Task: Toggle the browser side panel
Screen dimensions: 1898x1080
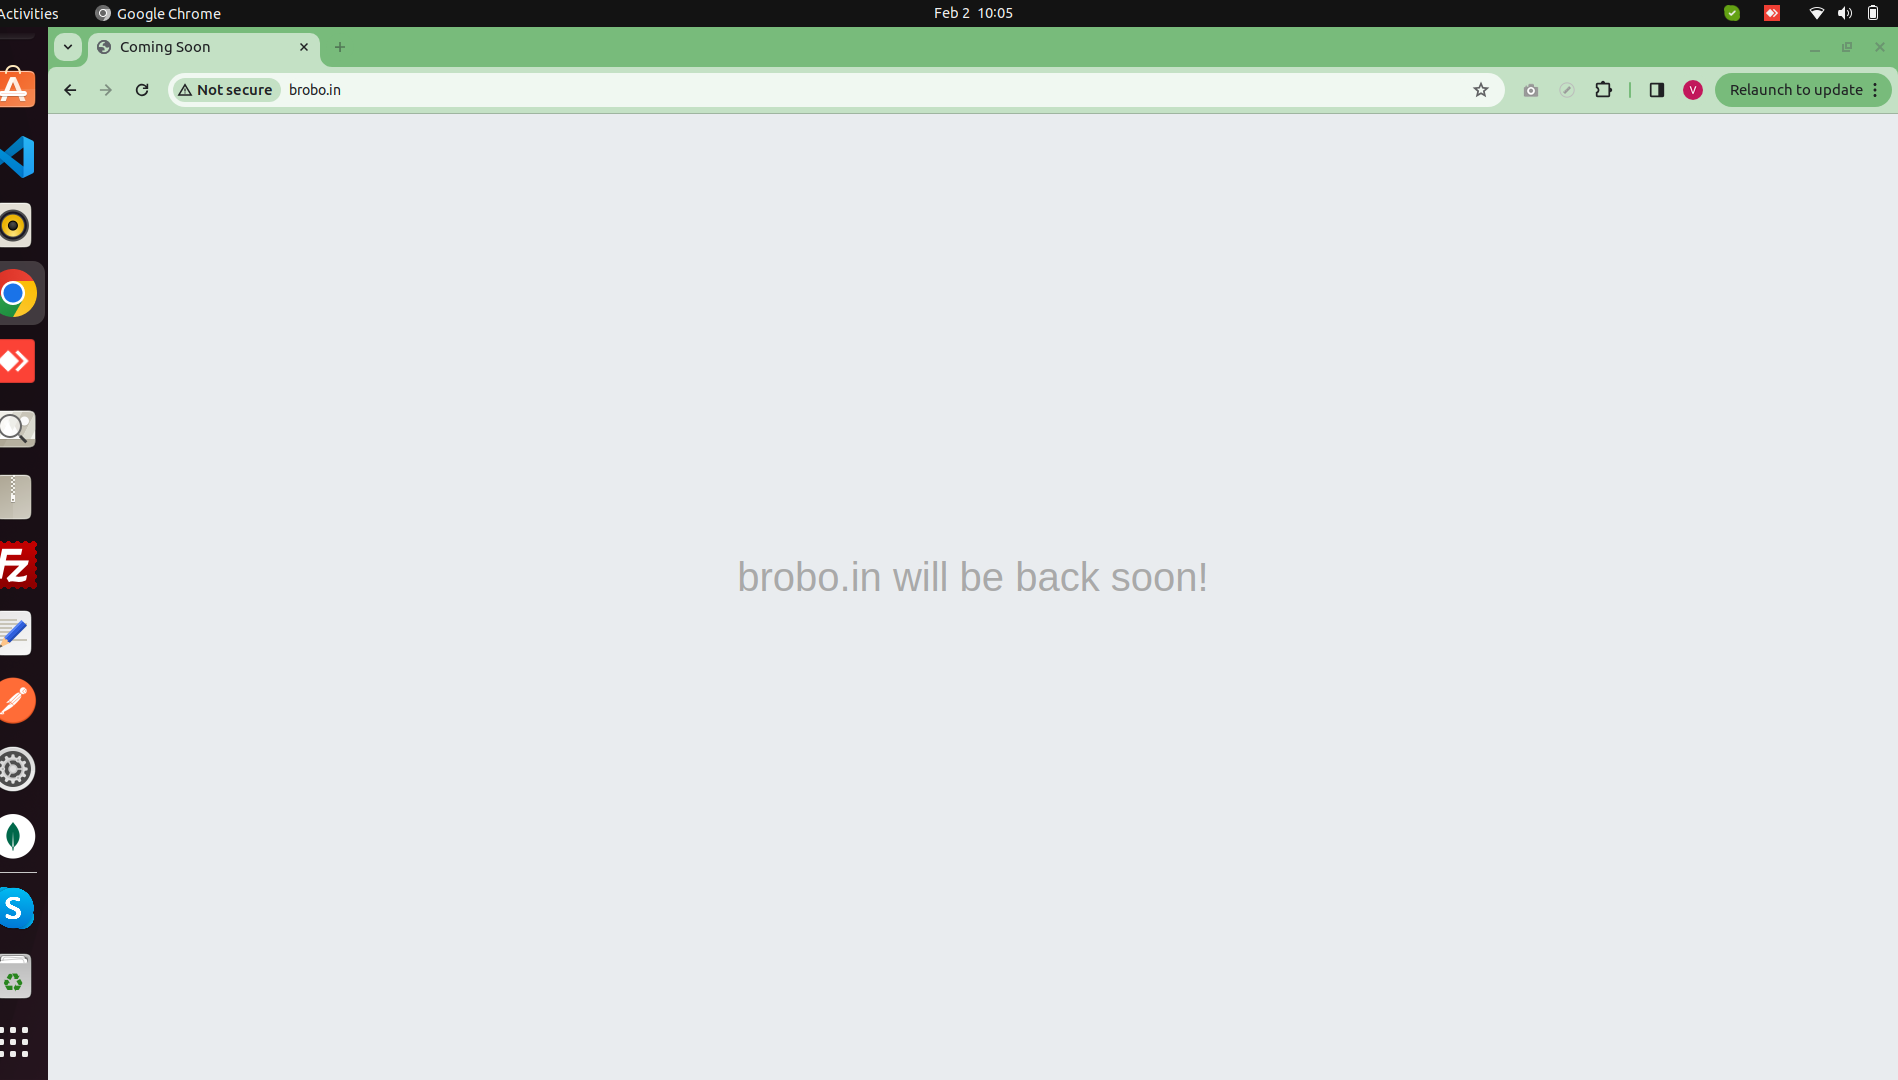Action: coord(1657,90)
